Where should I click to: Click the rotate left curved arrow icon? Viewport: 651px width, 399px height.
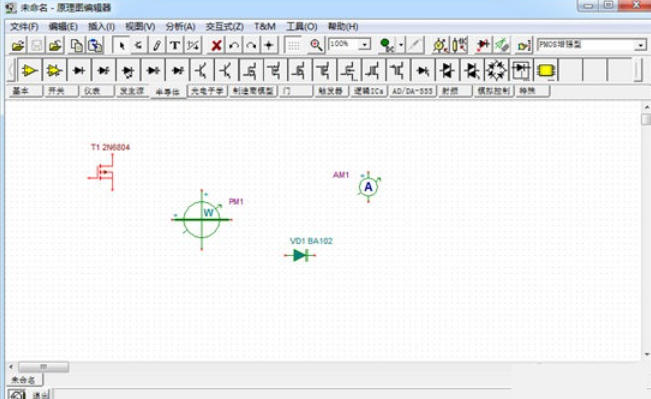(234, 45)
